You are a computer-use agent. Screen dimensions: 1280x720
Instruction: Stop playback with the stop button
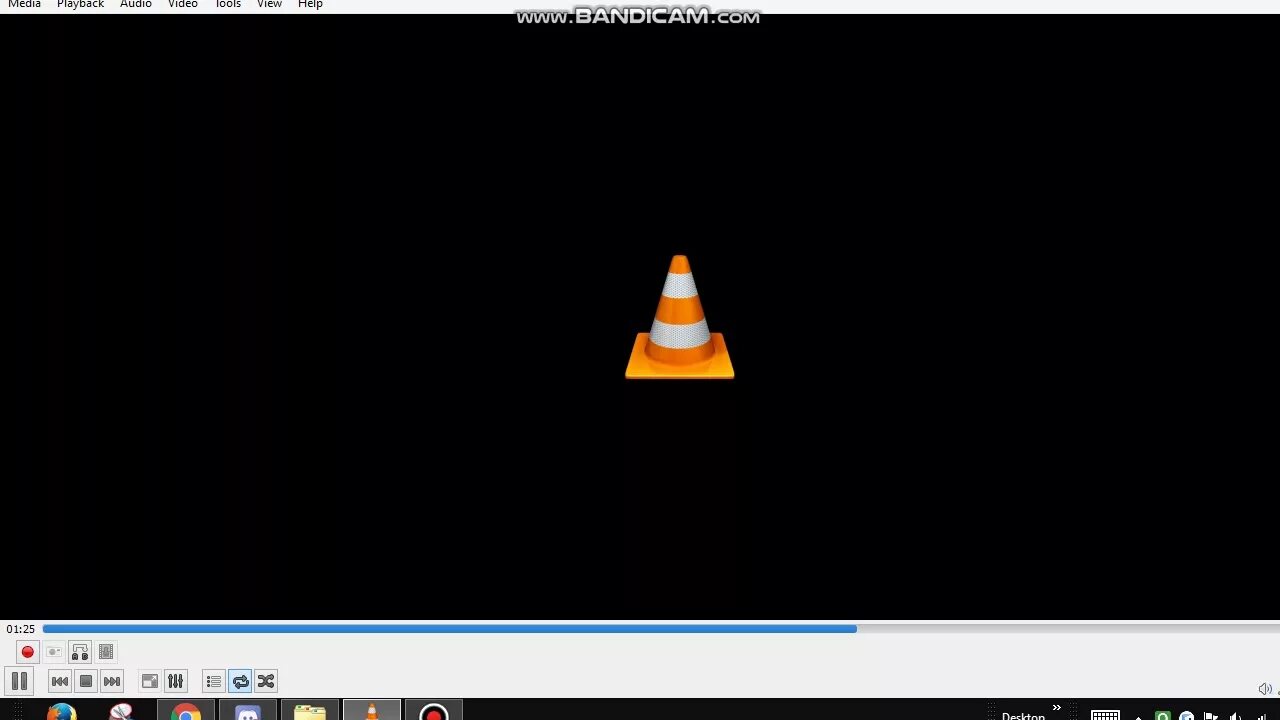pyautogui.click(x=86, y=682)
